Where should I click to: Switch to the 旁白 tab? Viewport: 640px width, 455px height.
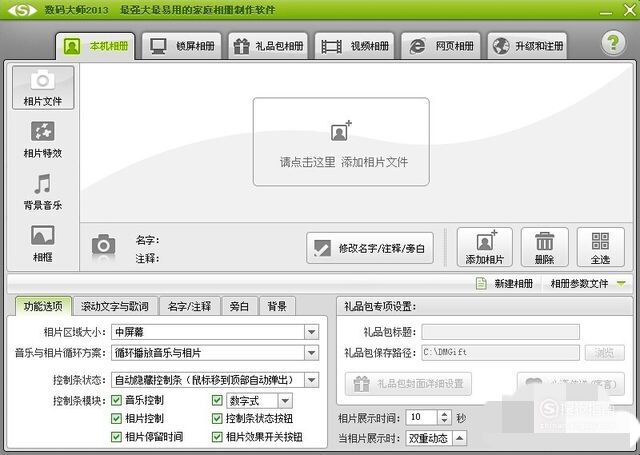pyautogui.click(x=239, y=306)
